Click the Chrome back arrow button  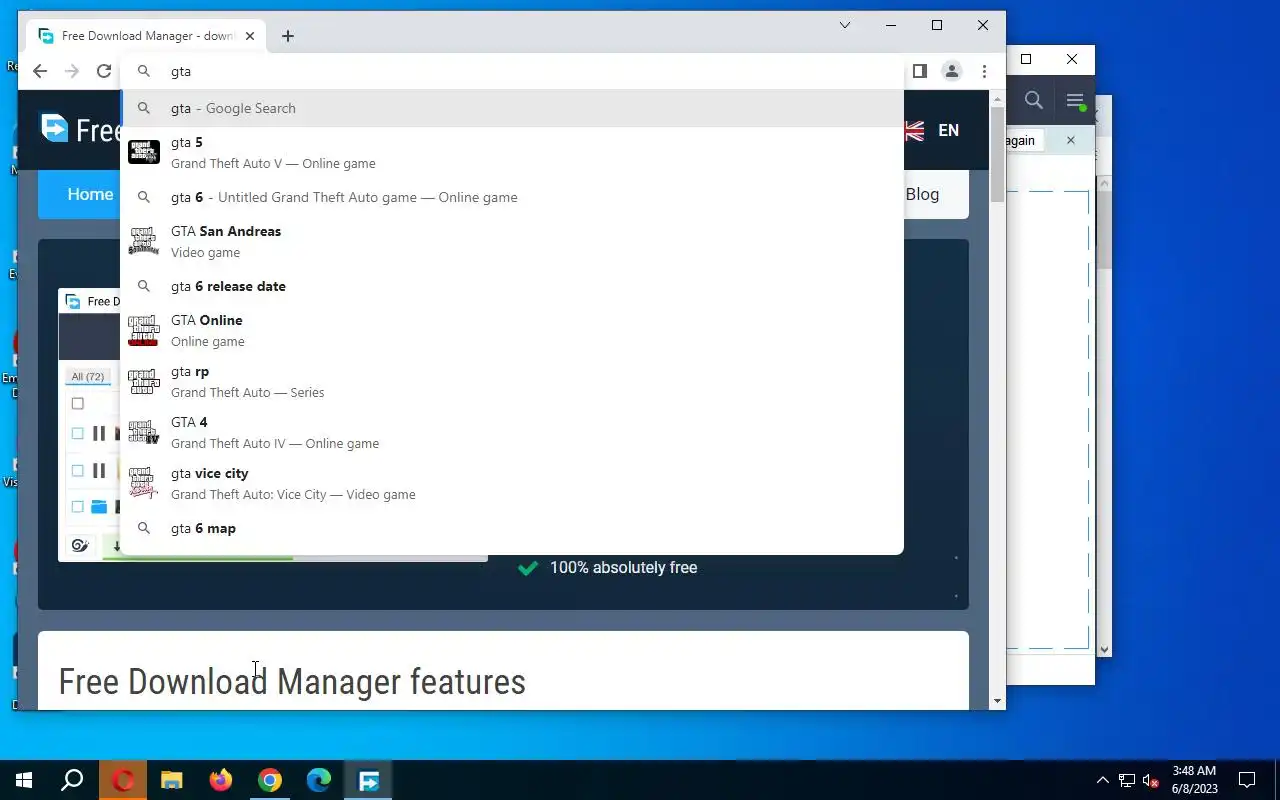point(40,71)
